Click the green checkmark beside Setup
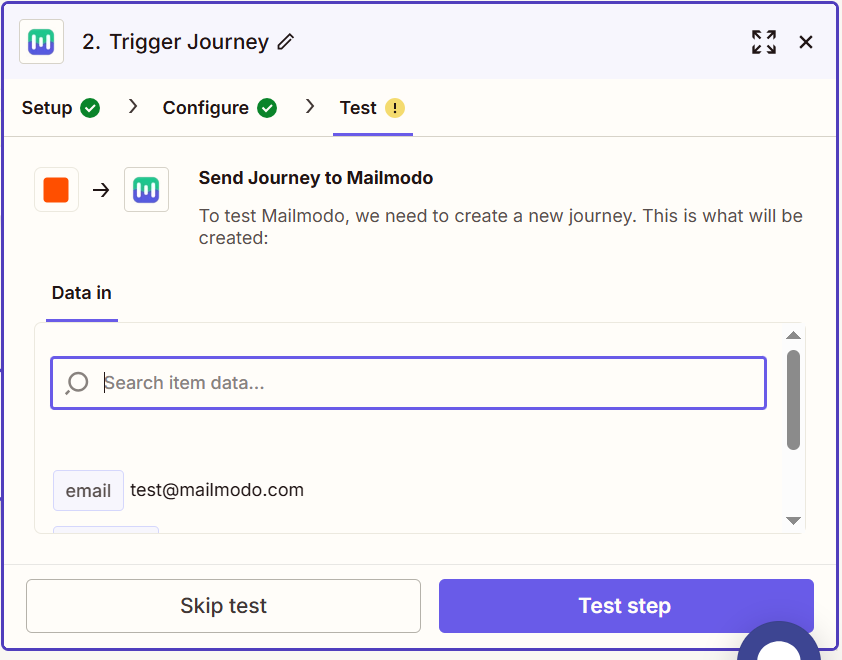842x660 pixels. [x=90, y=108]
